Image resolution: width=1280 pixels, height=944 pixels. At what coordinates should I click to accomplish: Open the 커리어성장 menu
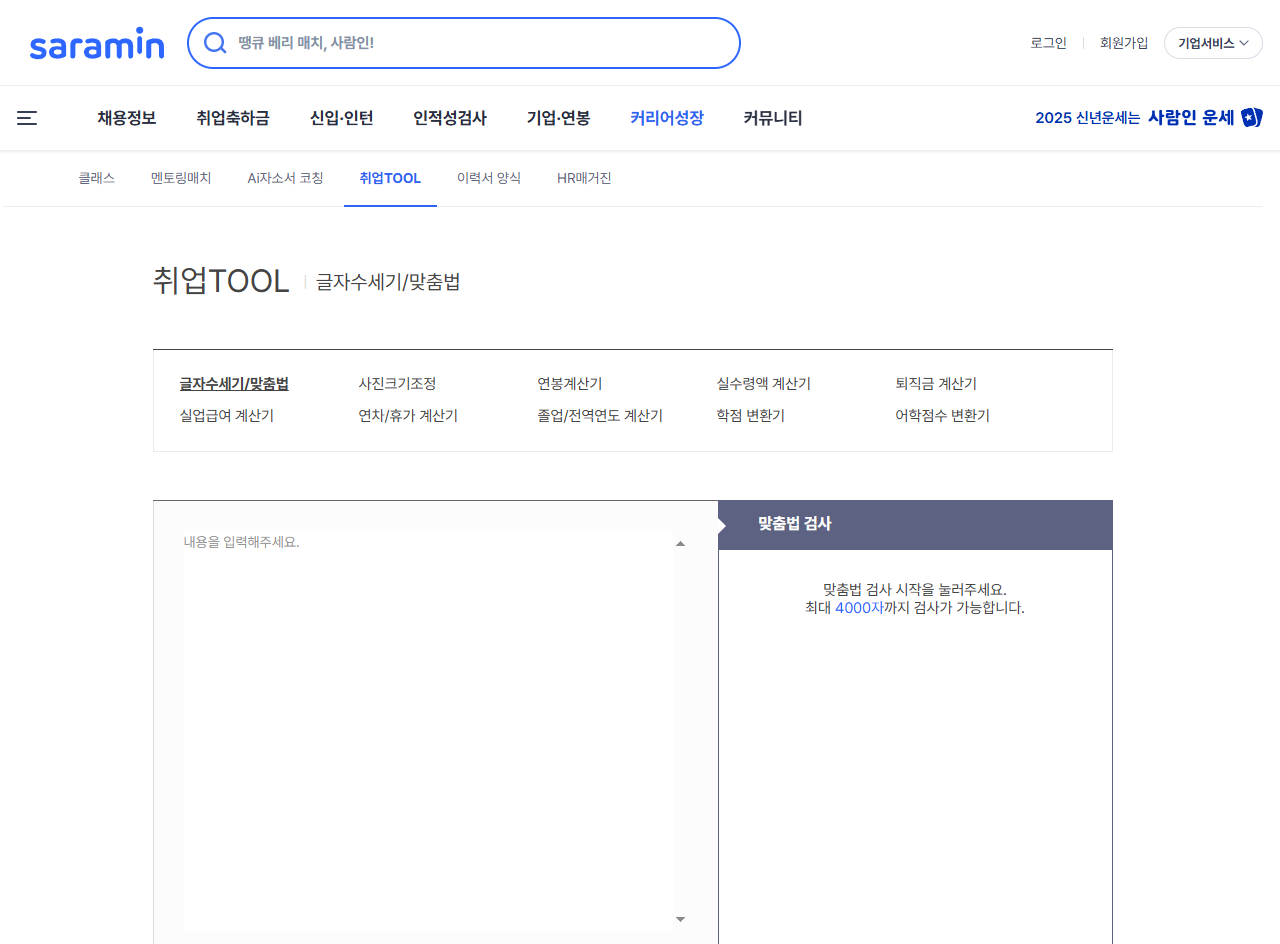666,118
